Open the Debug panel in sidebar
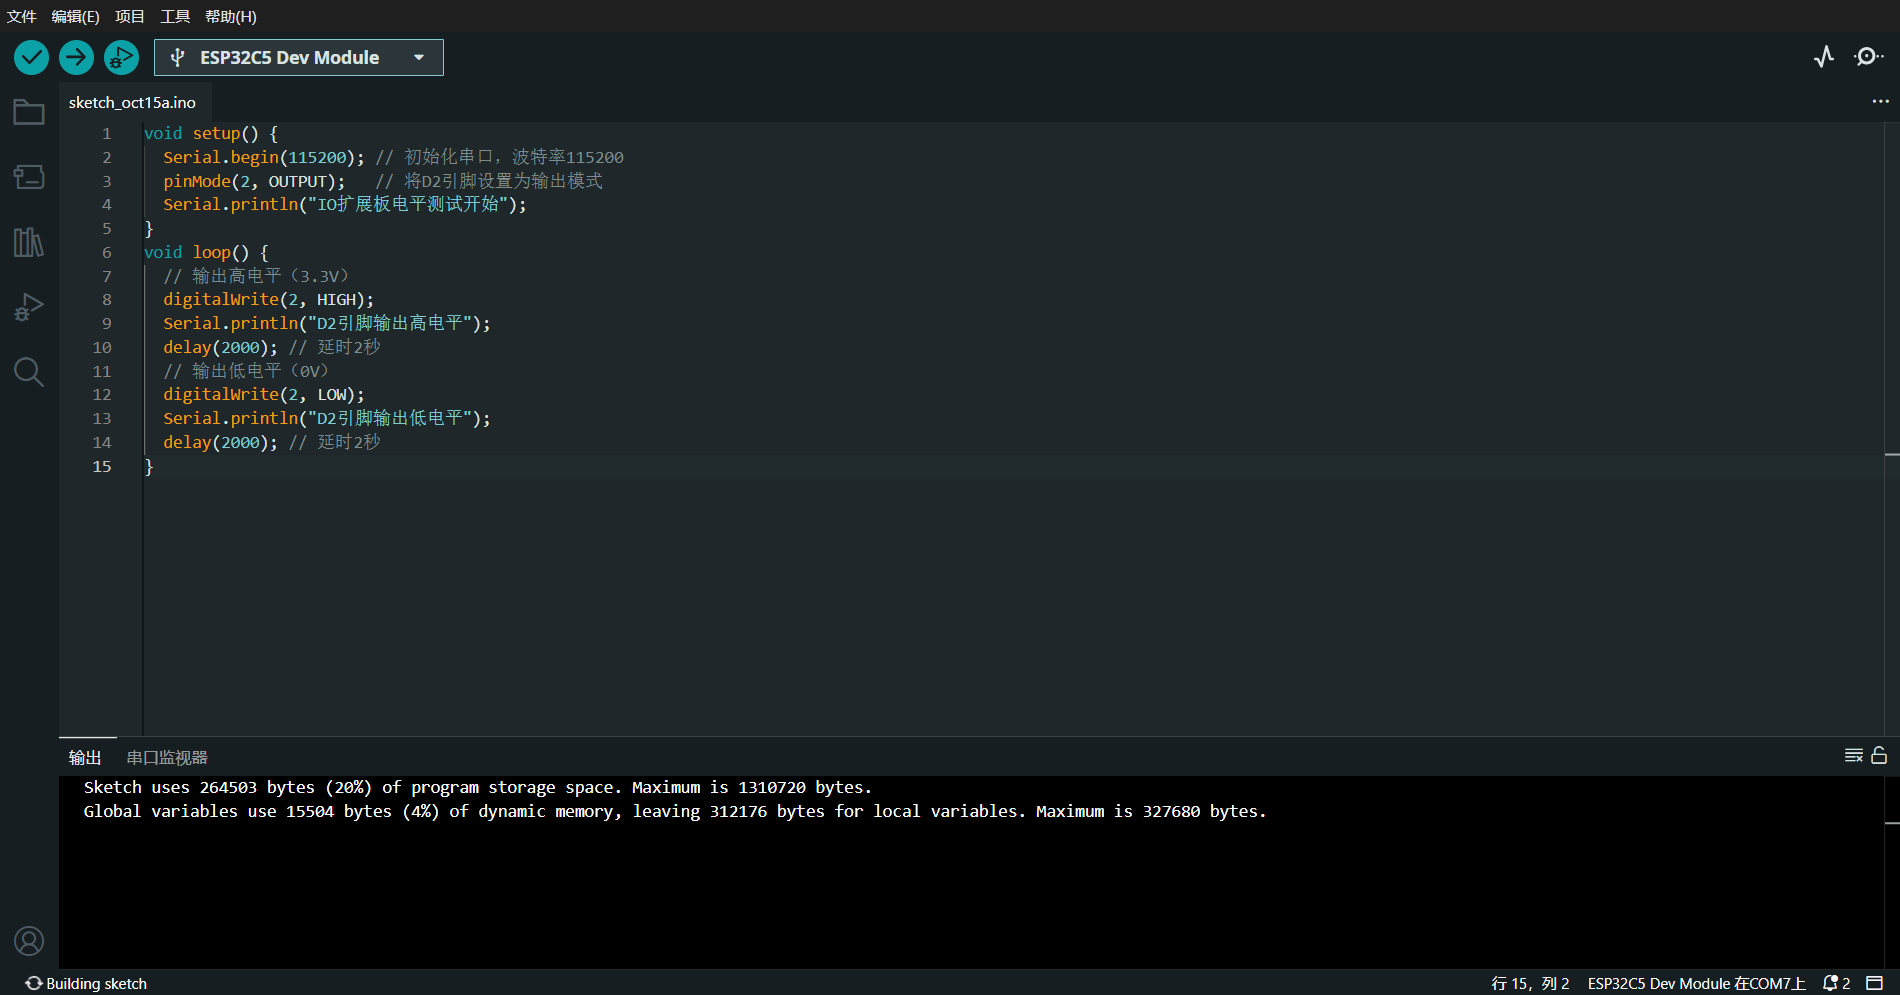This screenshot has height=995, width=1900. click(x=29, y=307)
